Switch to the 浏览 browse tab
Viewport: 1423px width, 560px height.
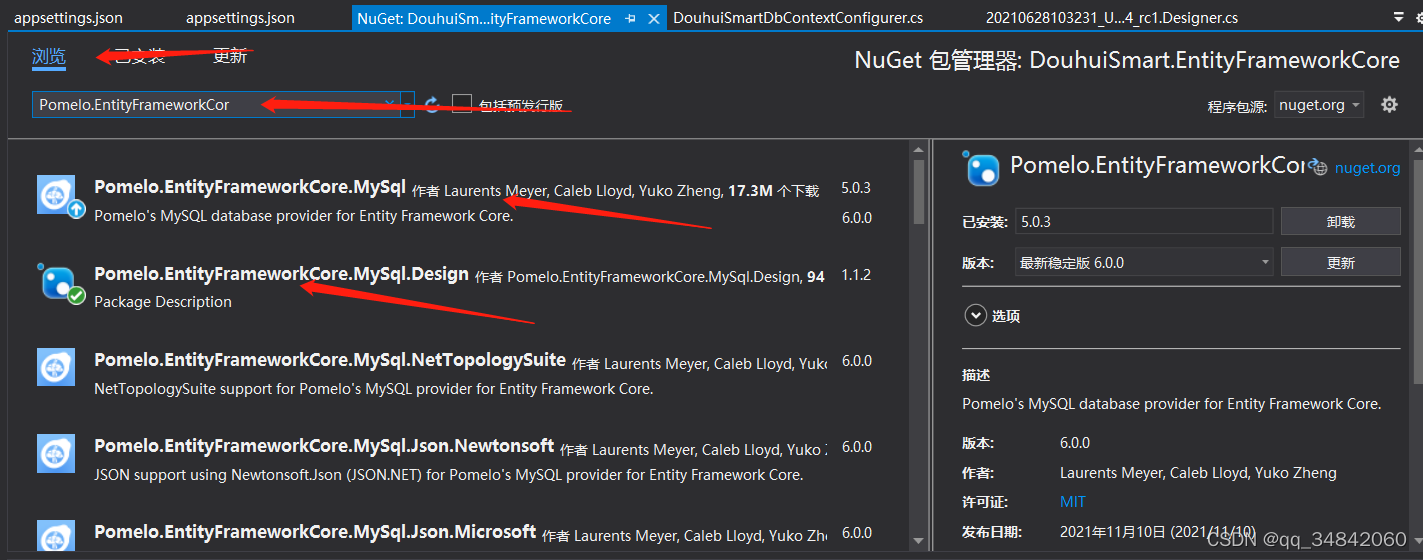click(x=49, y=56)
